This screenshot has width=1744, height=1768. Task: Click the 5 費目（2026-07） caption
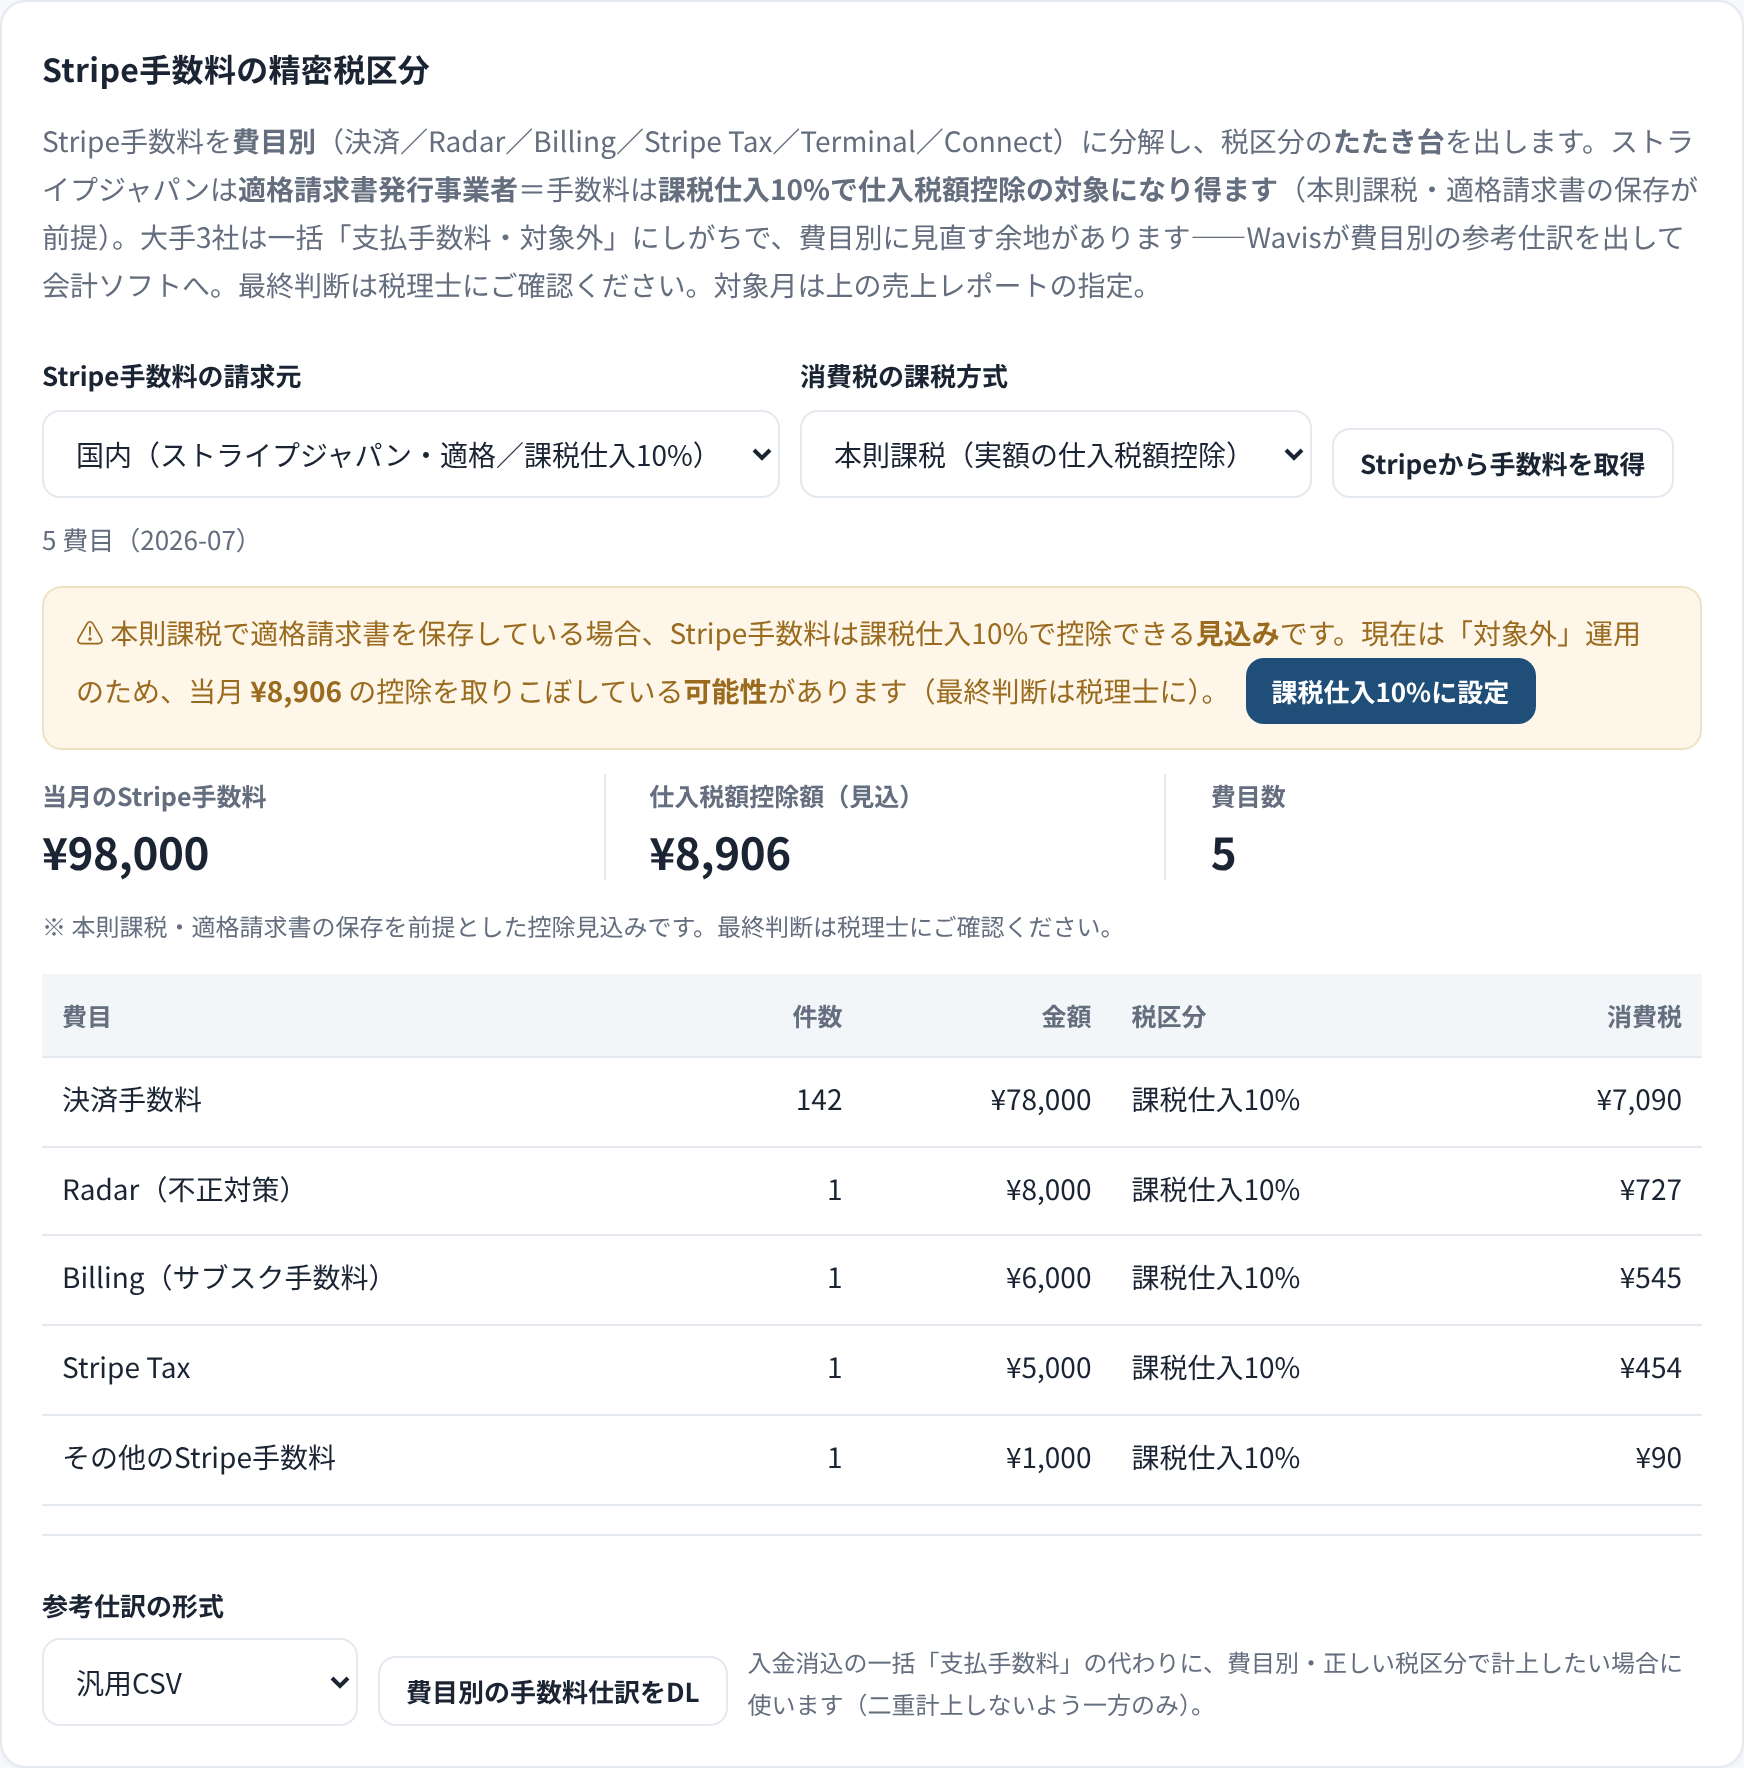coord(144,541)
